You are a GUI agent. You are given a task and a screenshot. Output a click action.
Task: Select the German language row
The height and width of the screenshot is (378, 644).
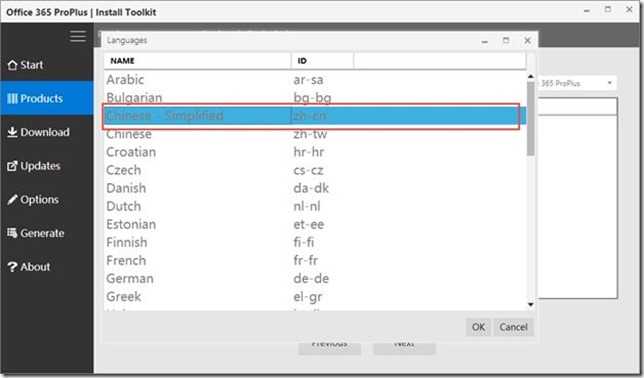pos(315,279)
